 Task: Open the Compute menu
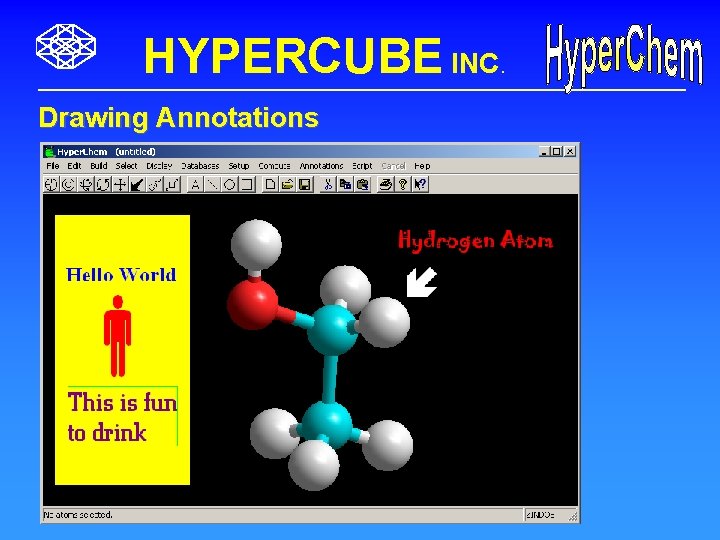point(274,166)
